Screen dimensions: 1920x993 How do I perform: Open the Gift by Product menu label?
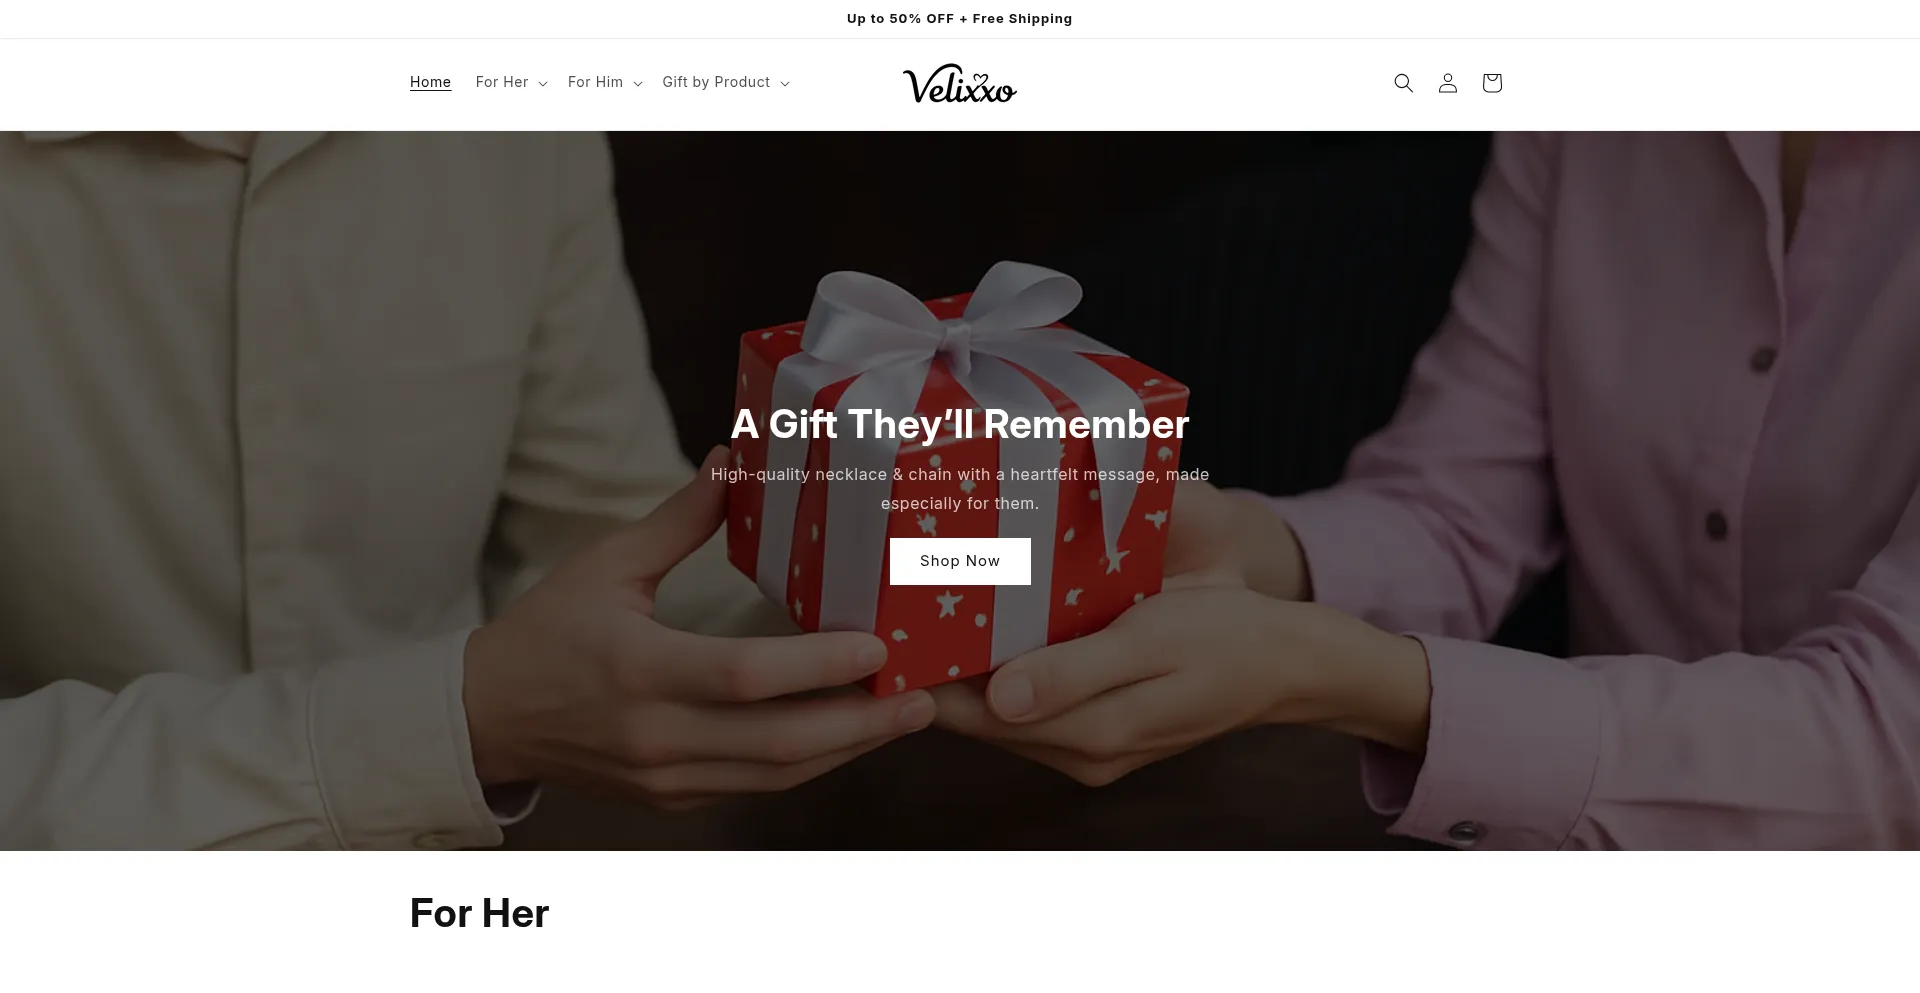click(x=716, y=82)
